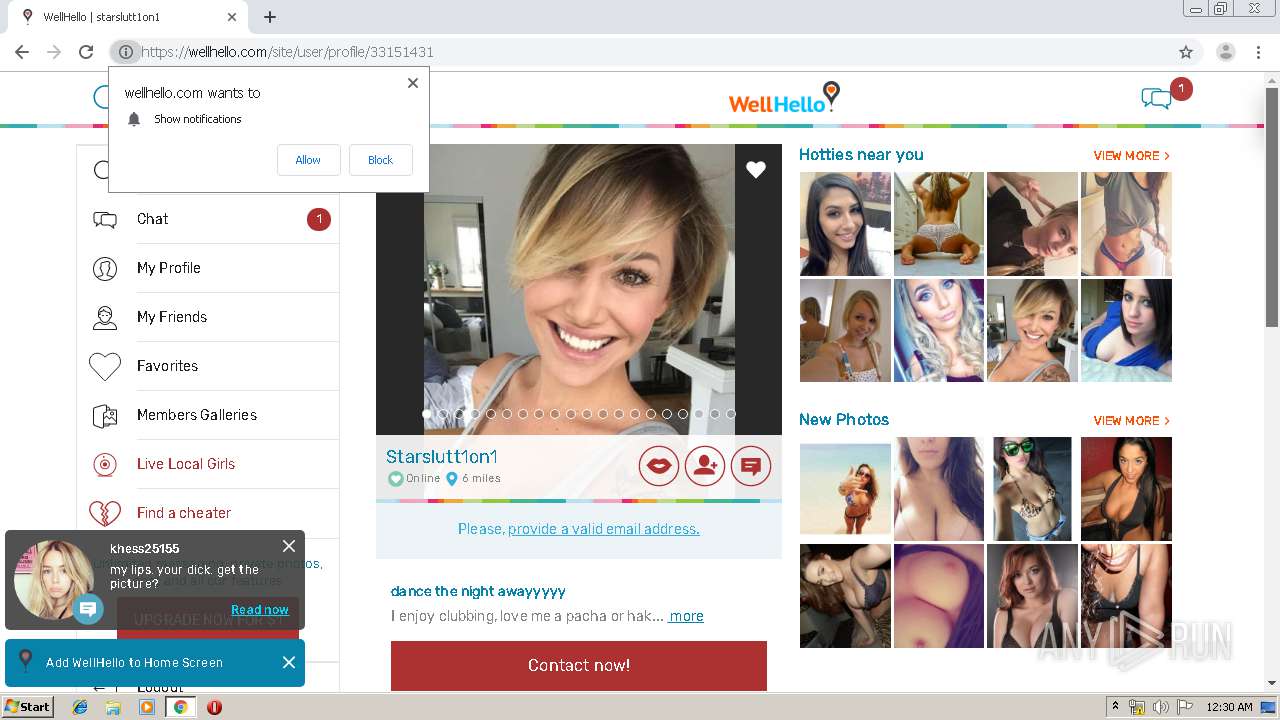Open first Hotties near you thumbnail
Screen dimensions: 1280x720
845,224
